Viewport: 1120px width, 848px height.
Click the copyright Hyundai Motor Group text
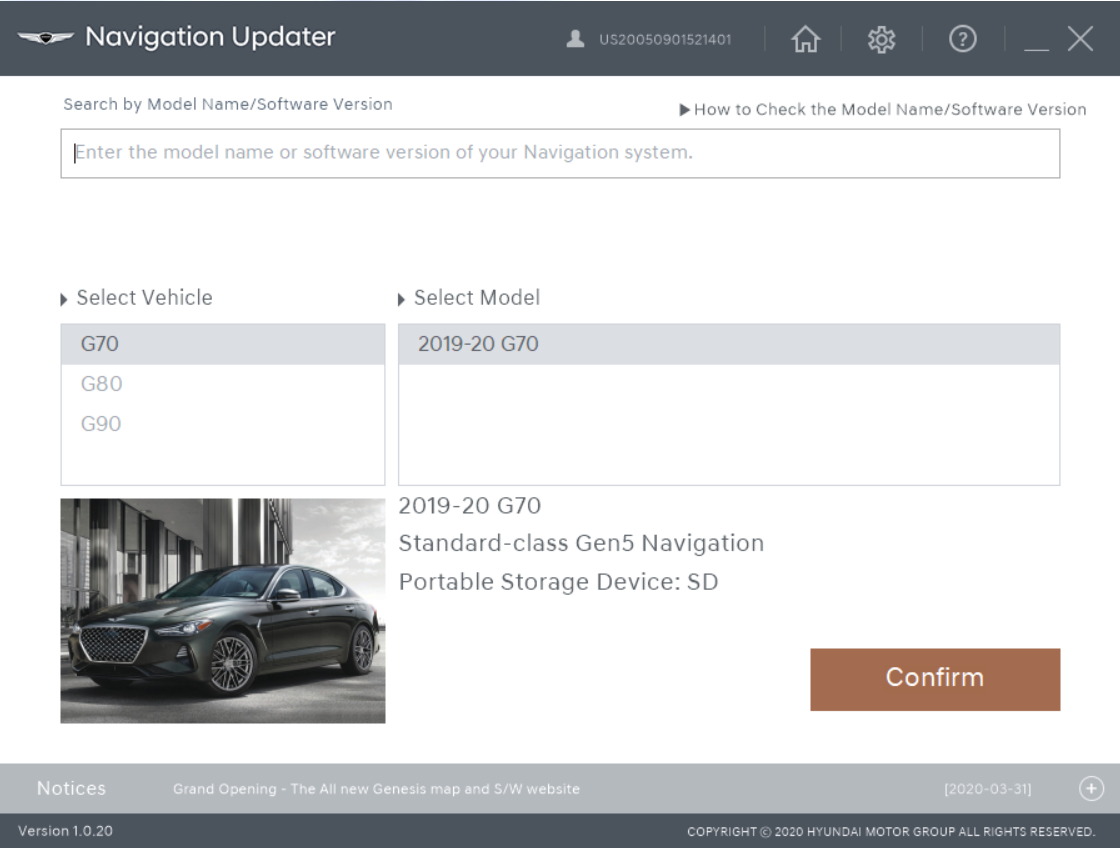click(x=891, y=832)
